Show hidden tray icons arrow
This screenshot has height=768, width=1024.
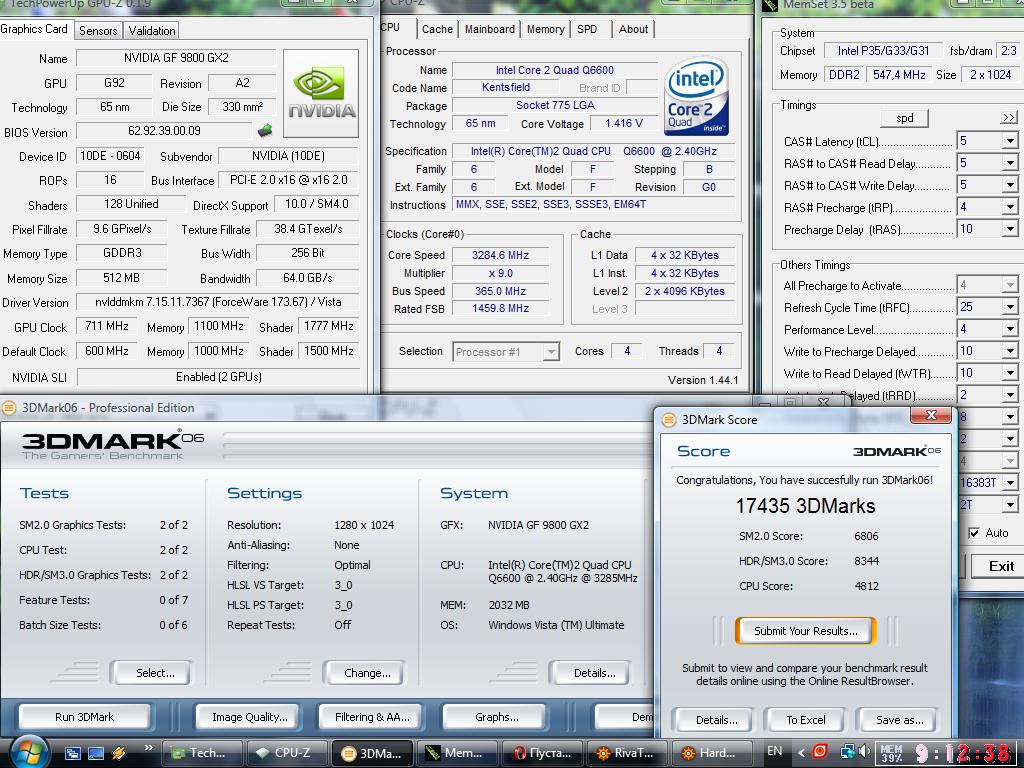click(801, 753)
